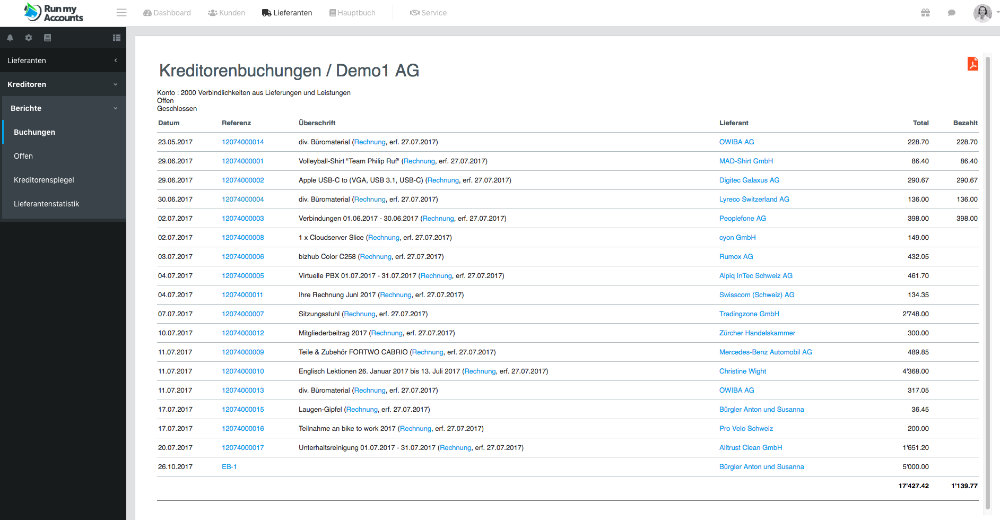Open reference 12074000011
1000x520 pixels.
[x=242, y=295]
